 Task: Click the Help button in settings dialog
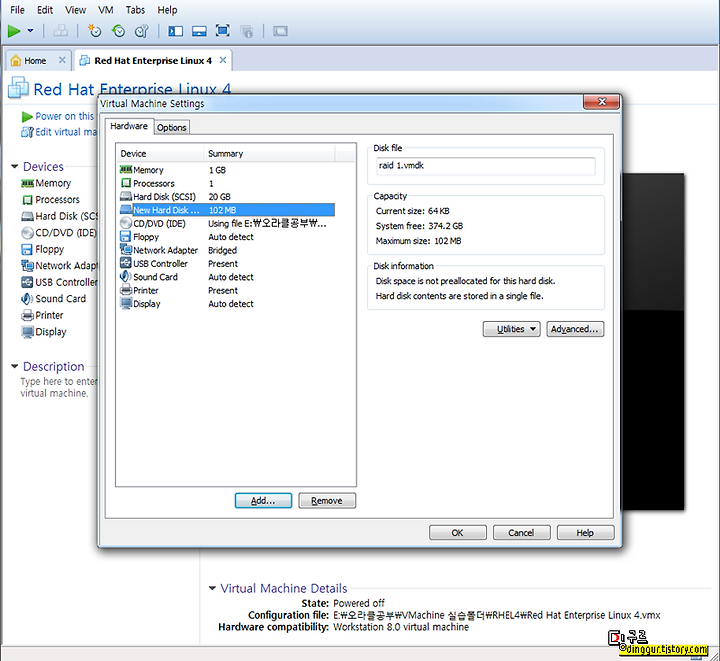click(x=585, y=533)
